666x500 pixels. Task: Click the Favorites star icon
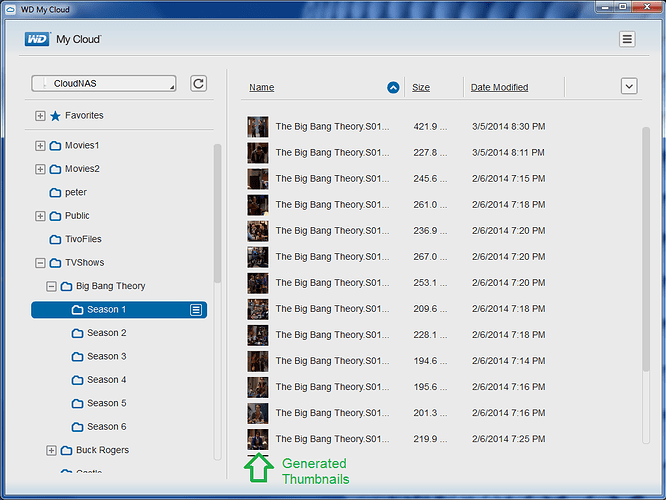[x=55, y=116]
